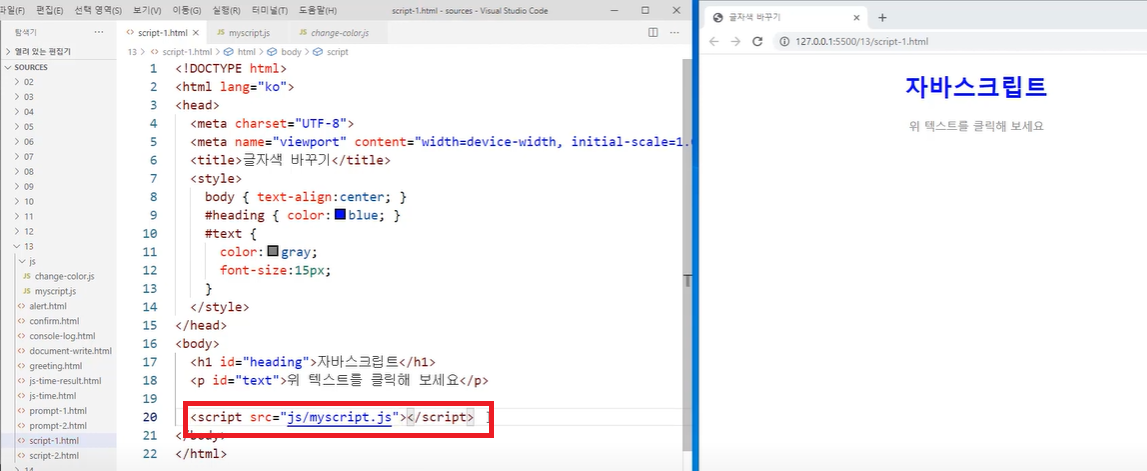Open the View (보기) menu
Screen dimensions: 1147x471
point(147,11)
